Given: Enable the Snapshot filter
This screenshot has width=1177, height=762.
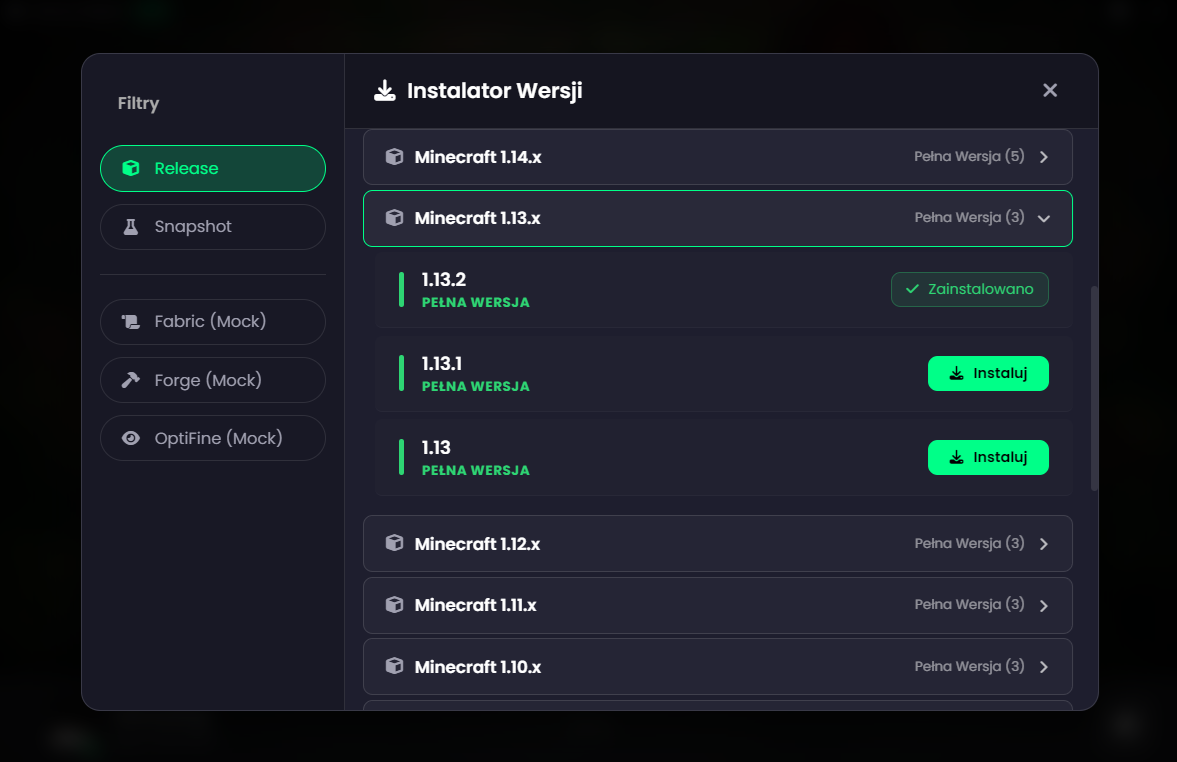Looking at the screenshot, I should click(x=212, y=227).
